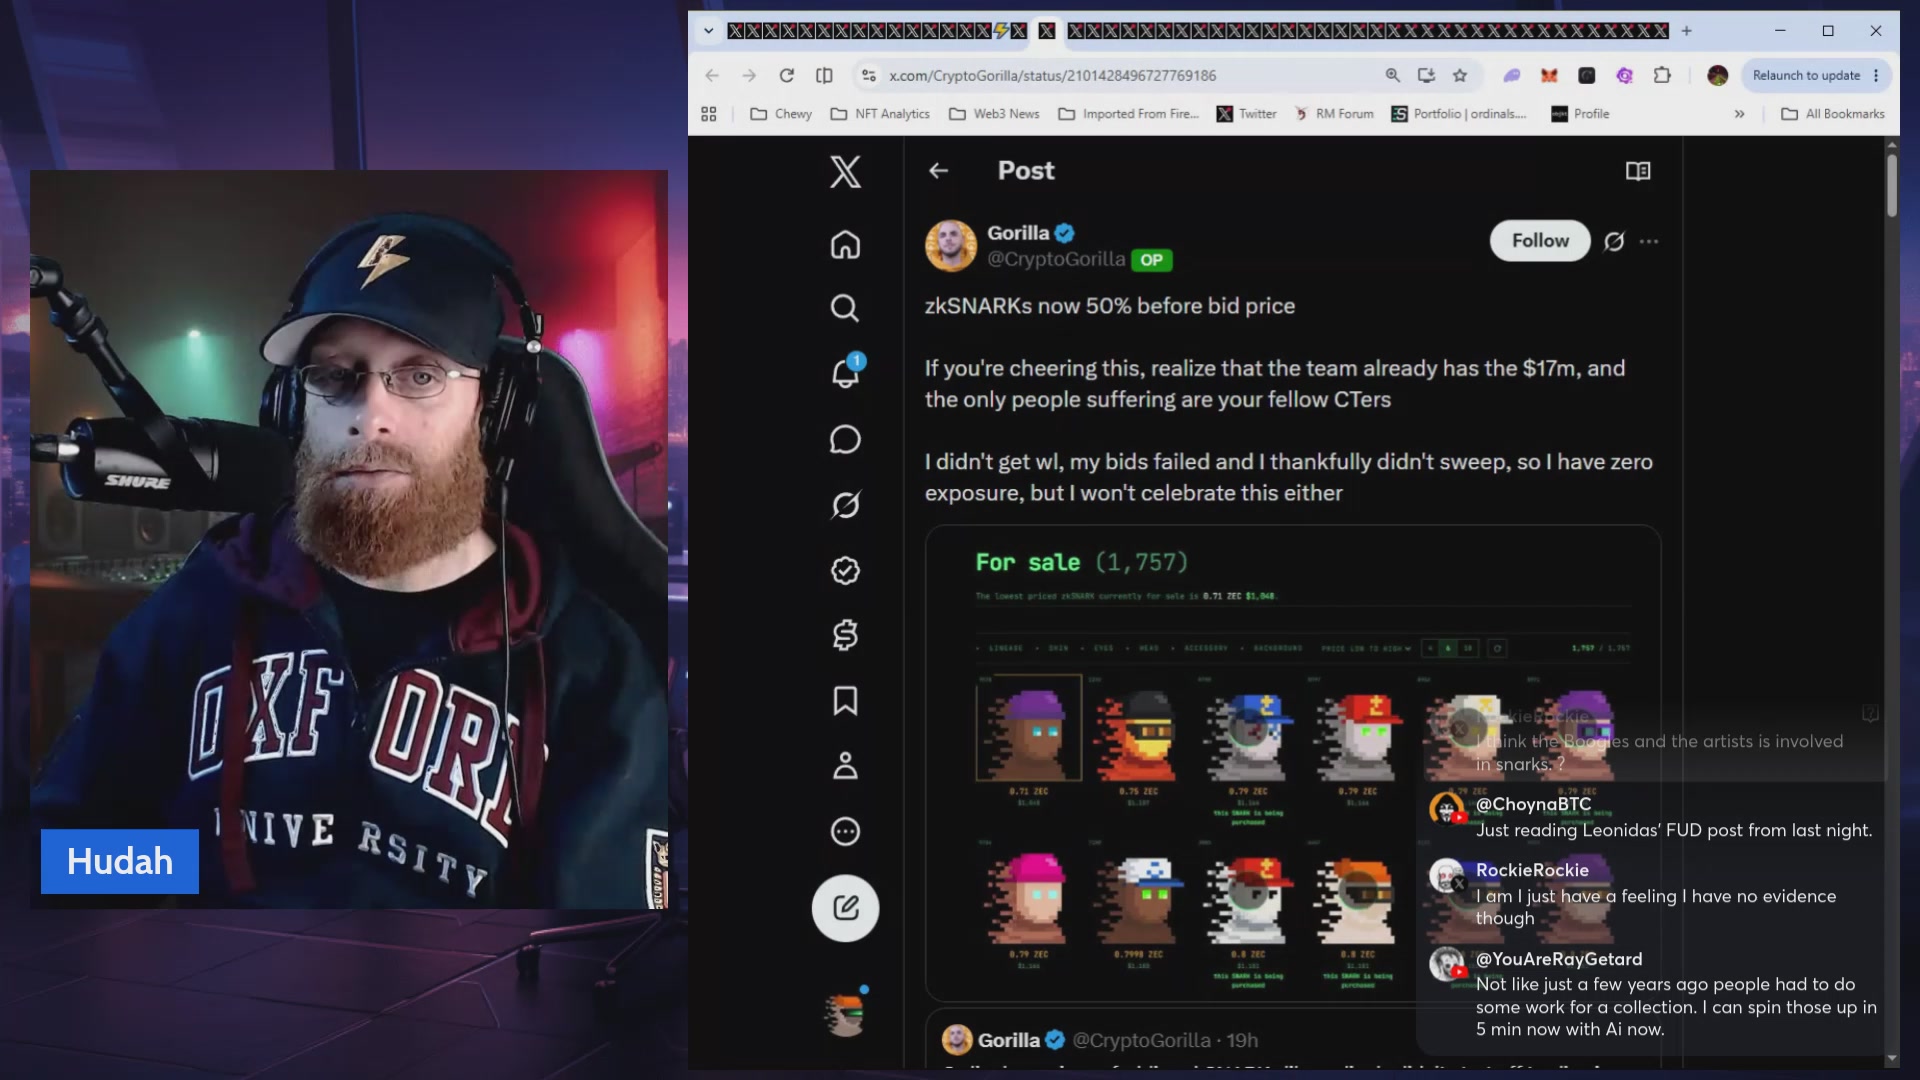Open the three-dot post options menu
The image size is (1920, 1080).
tap(1649, 241)
